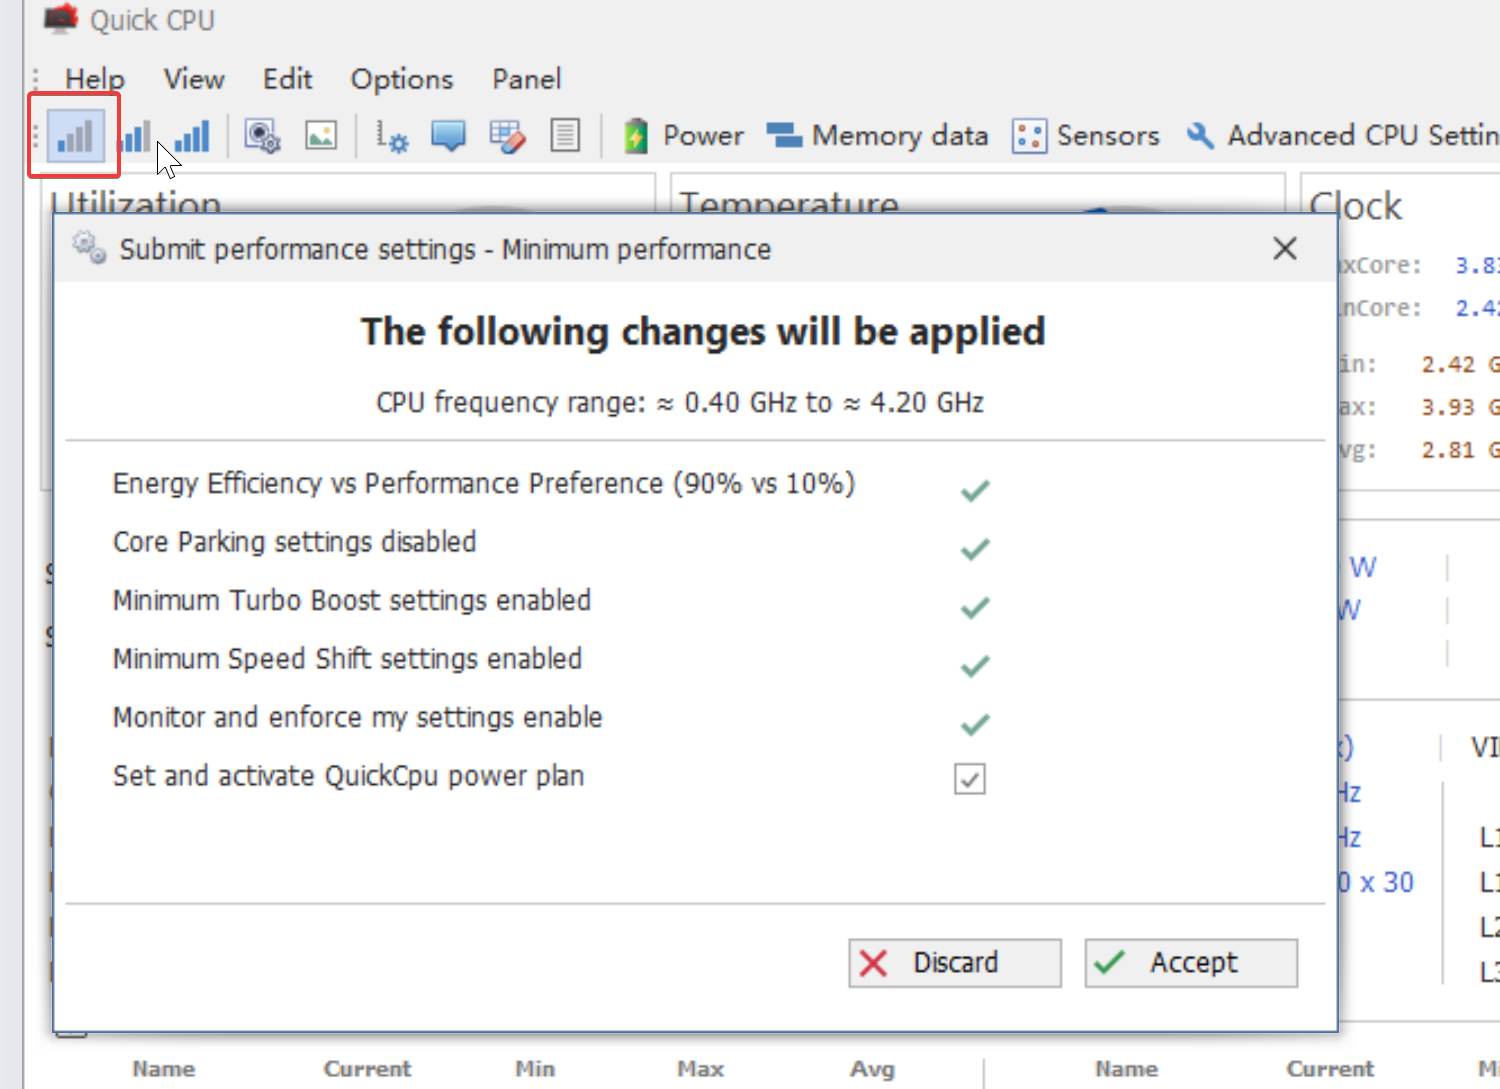
Task: Open the Panel menu
Action: pyautogui.click(x=526, y=79)
